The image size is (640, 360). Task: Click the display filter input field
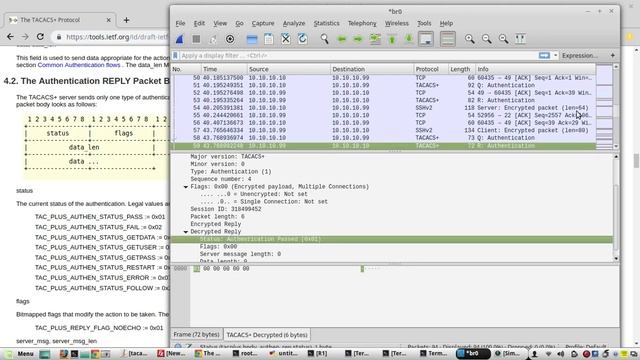point(358,56)
